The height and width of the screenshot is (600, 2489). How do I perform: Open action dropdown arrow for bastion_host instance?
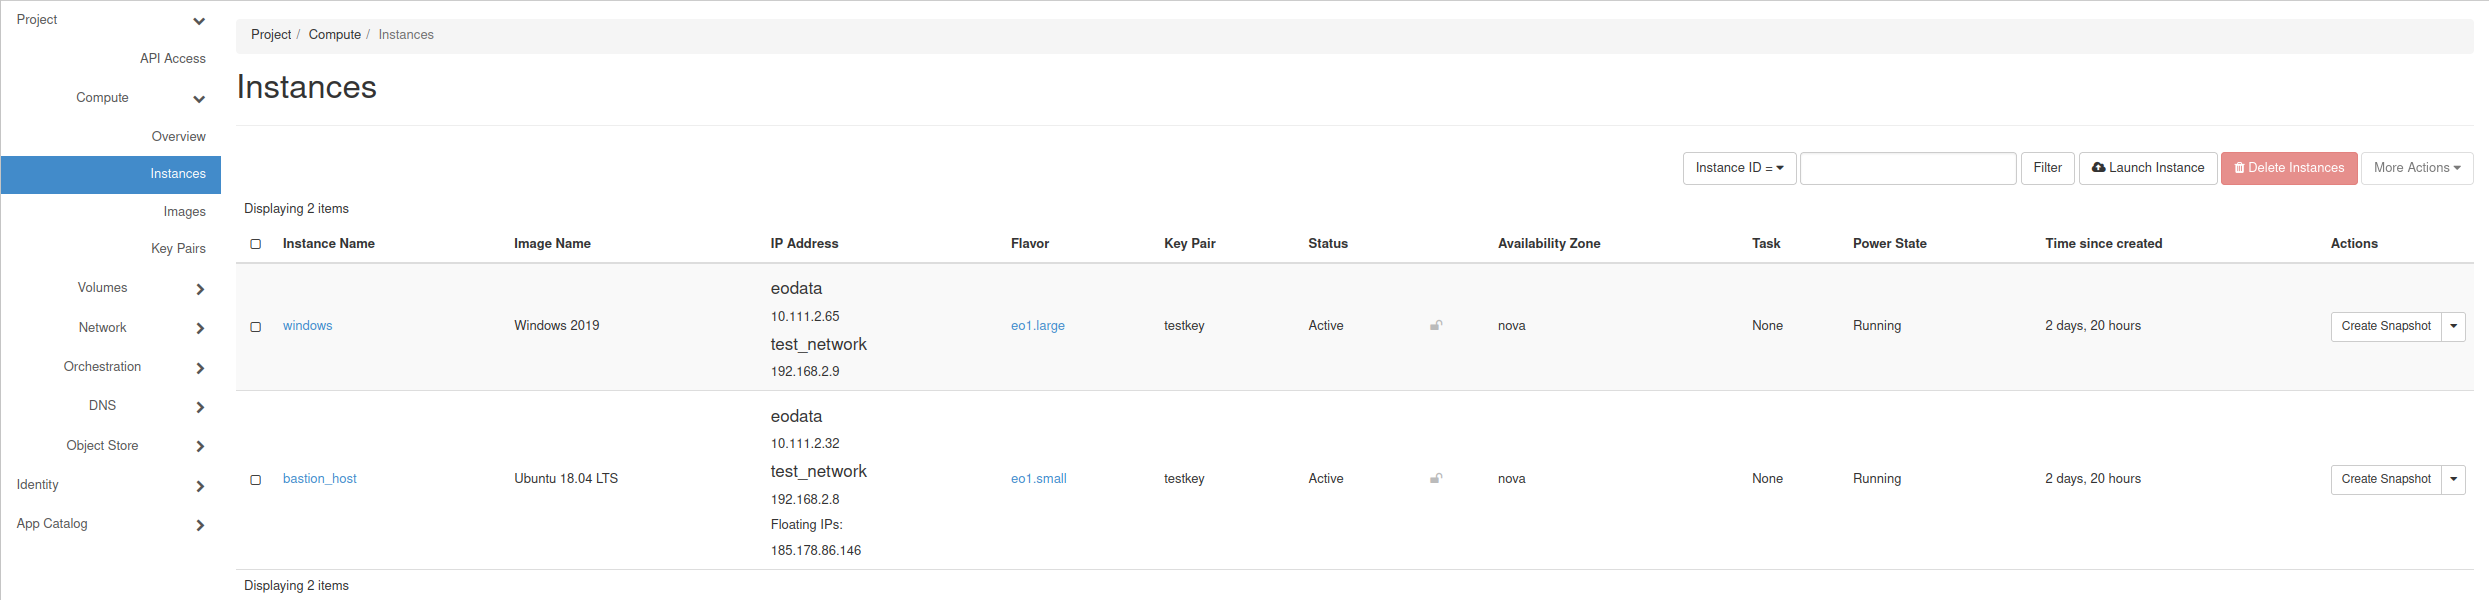point(2454,479)
